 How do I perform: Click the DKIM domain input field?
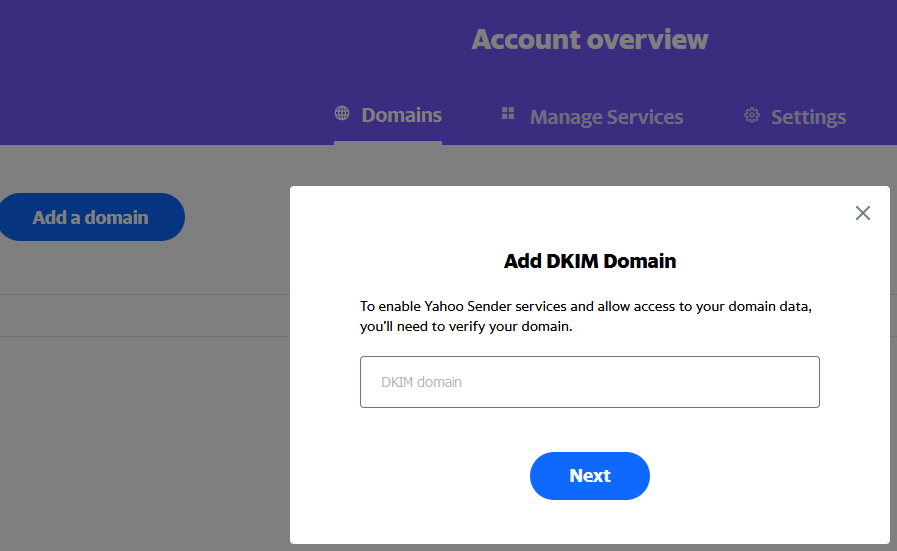tap(590, 382)
